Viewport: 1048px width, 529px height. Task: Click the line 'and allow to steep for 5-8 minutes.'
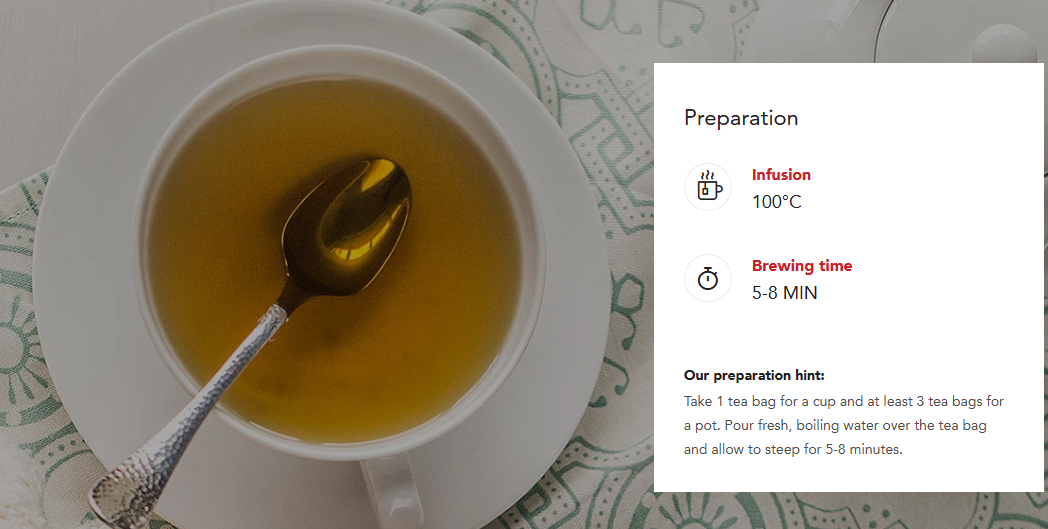(793, 449)
